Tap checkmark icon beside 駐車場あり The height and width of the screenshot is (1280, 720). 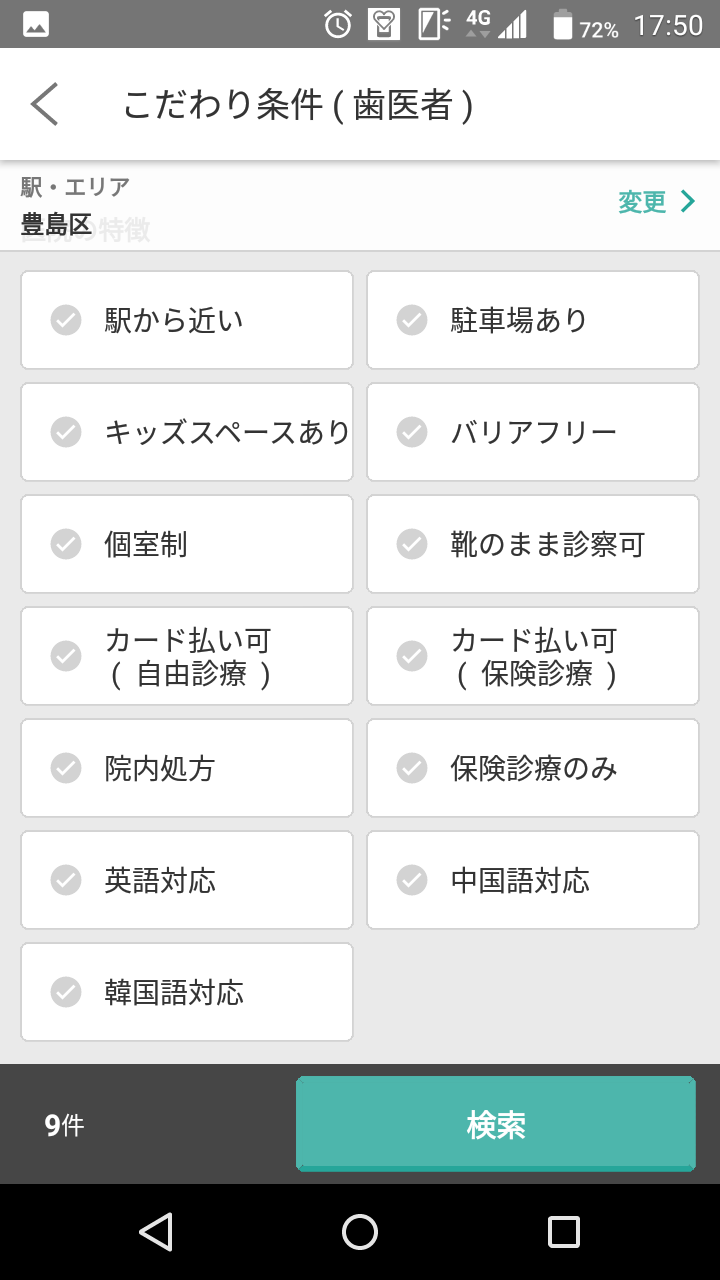412,320
